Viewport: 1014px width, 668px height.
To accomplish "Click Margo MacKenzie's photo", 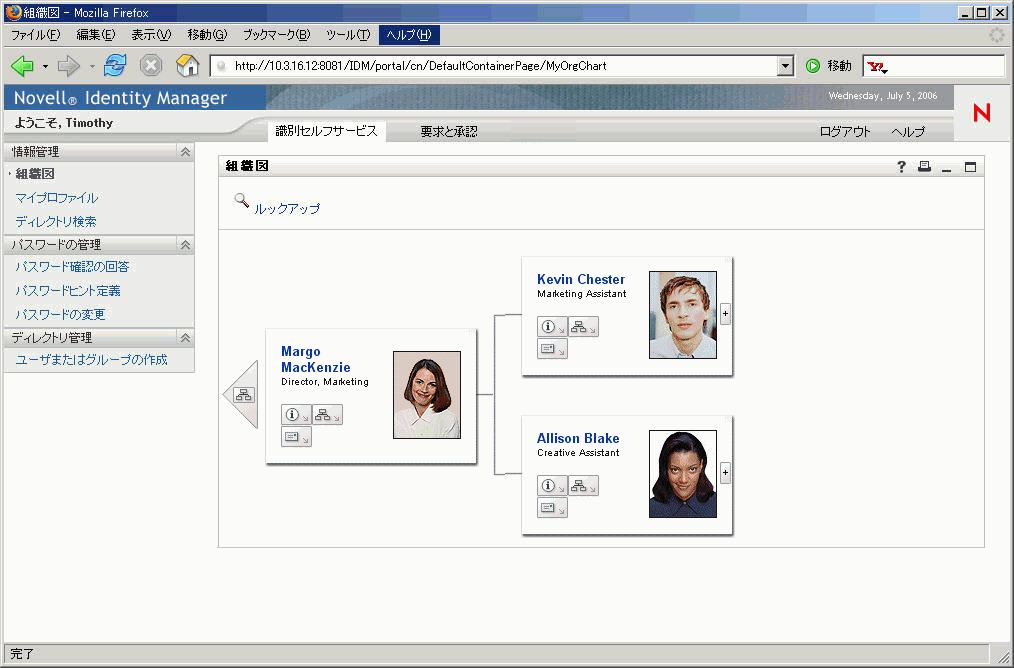I will [x=427, y=394].
